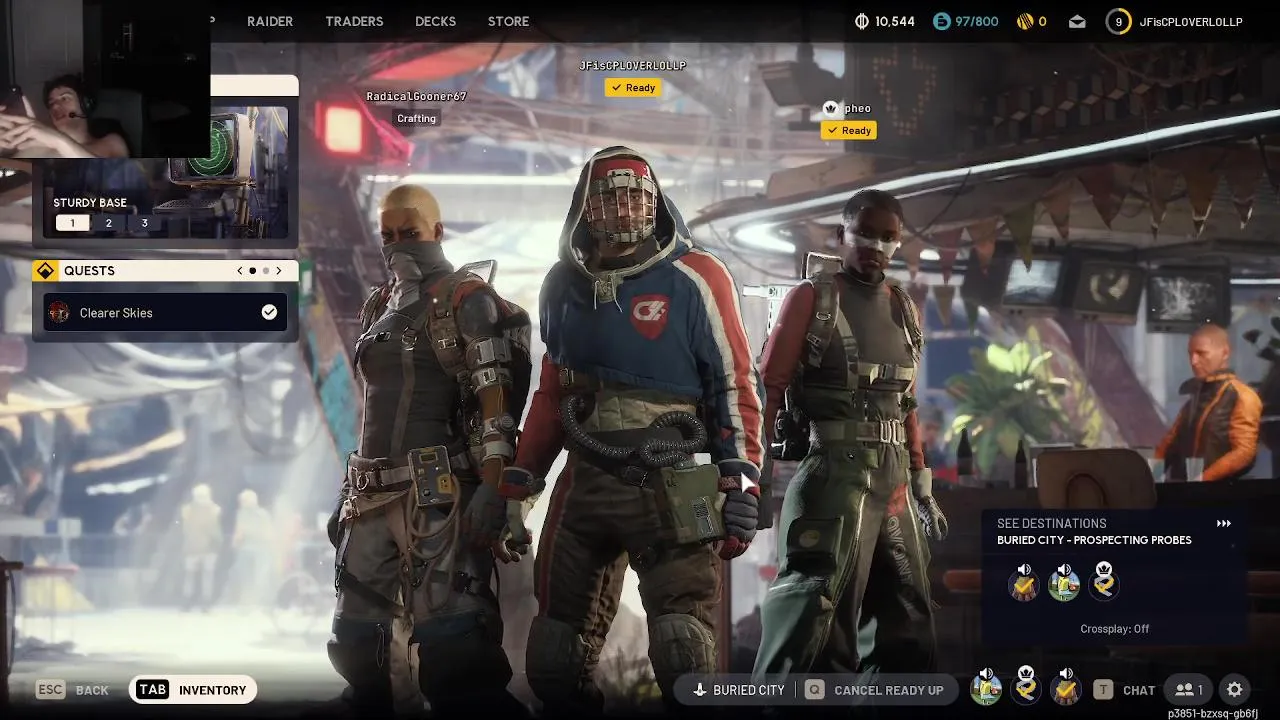1280x720 pixels.
Task: Expand See Destinations with the triple arrows
Action: (1223, 523)
